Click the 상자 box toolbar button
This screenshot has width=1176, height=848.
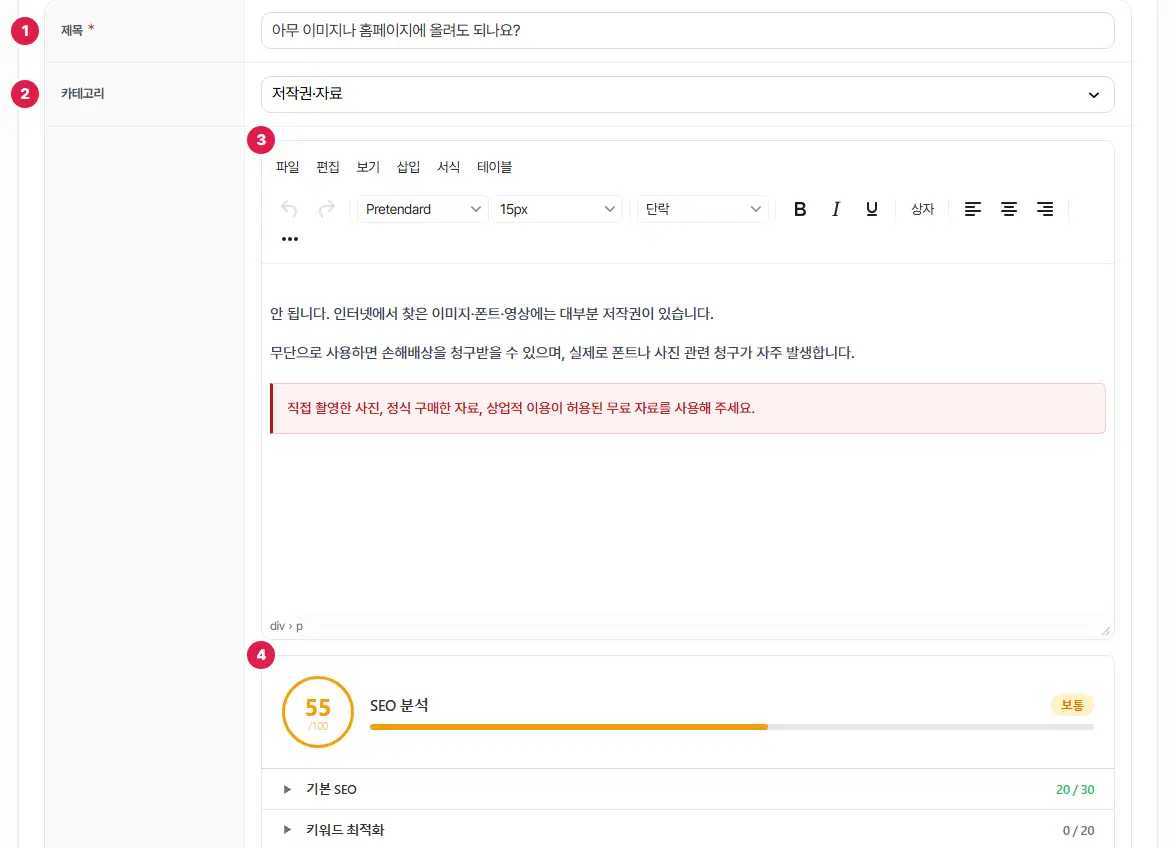tap(922, 209)
